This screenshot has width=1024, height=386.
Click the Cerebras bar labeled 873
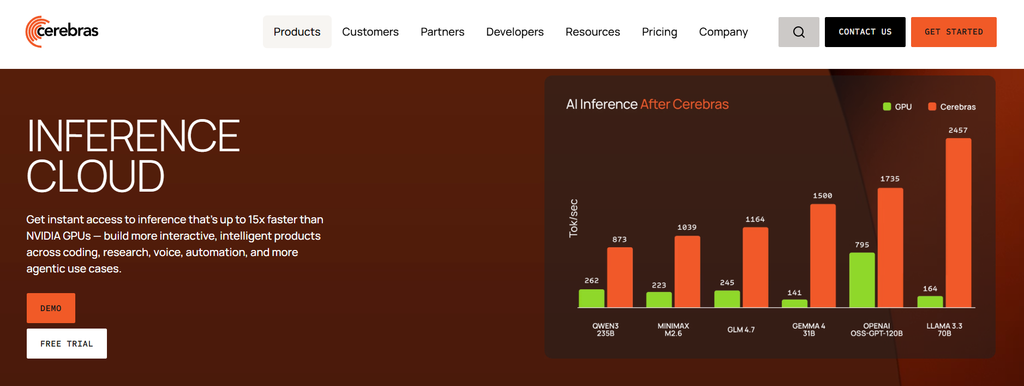620,278
